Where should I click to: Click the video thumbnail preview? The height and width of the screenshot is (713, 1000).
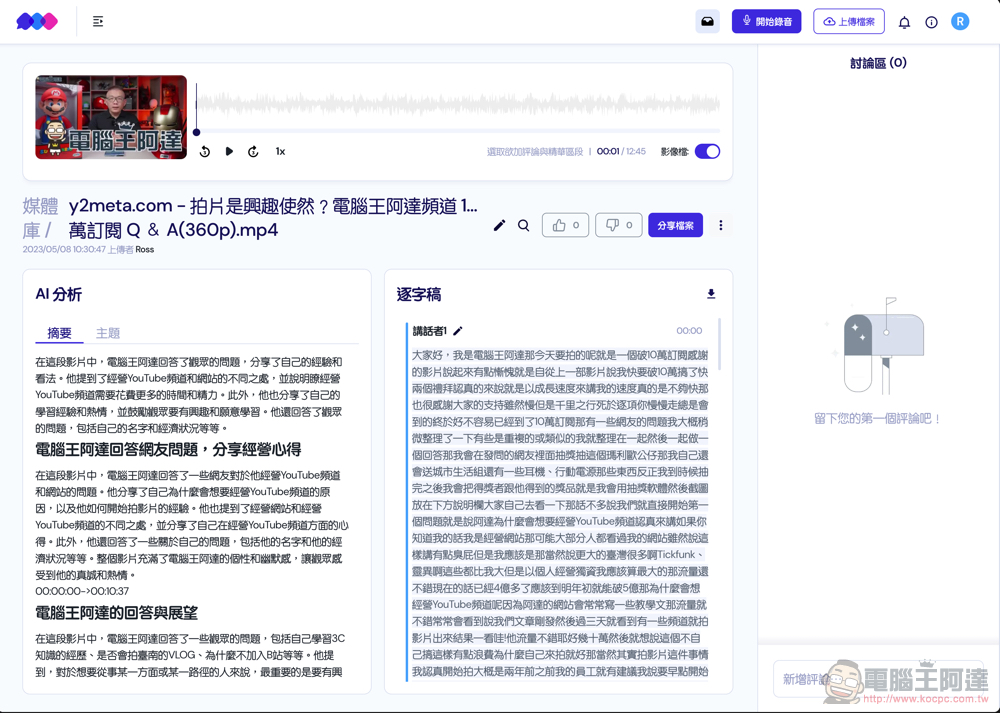111,117
